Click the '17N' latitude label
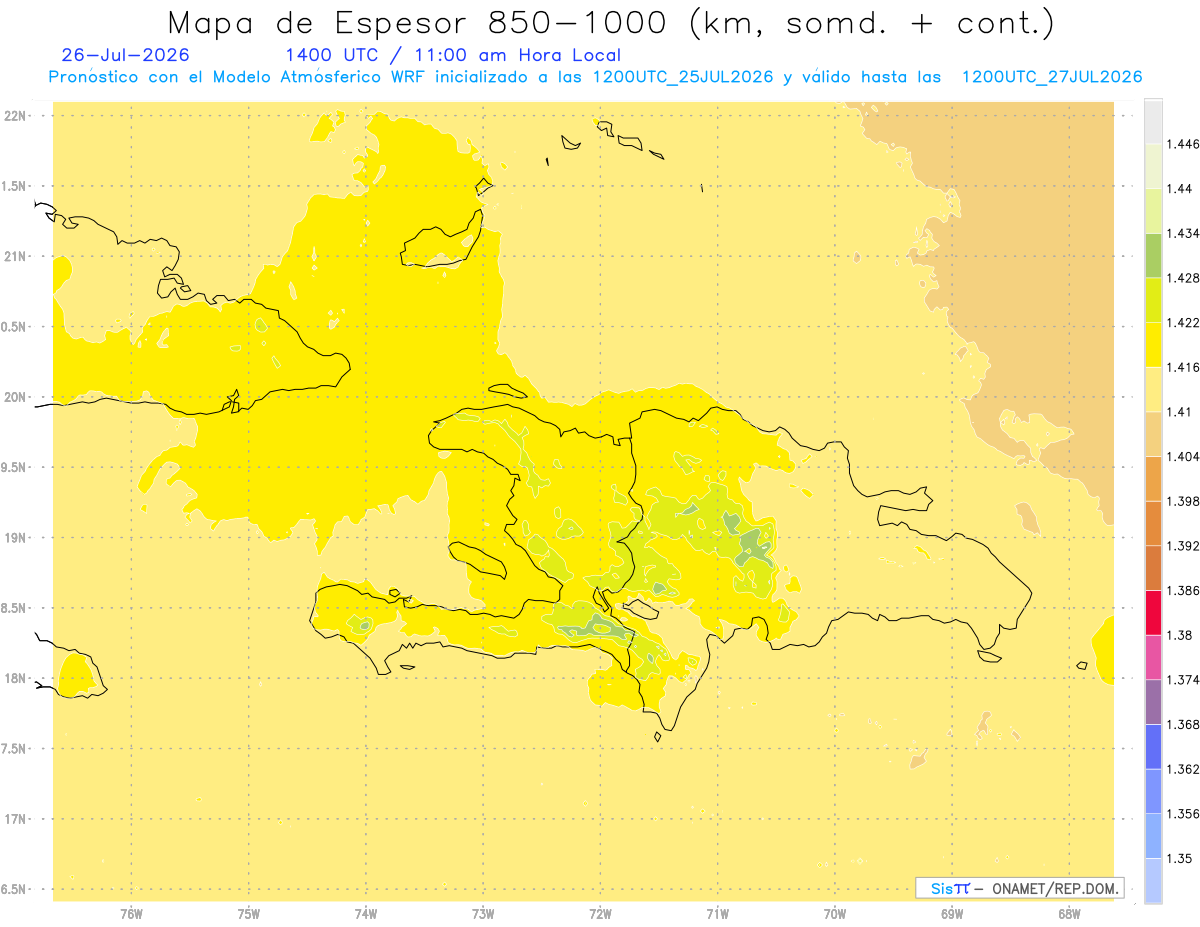Viewport: 1200px width, 927px height. pyautogui.click(x=15, y=819)
